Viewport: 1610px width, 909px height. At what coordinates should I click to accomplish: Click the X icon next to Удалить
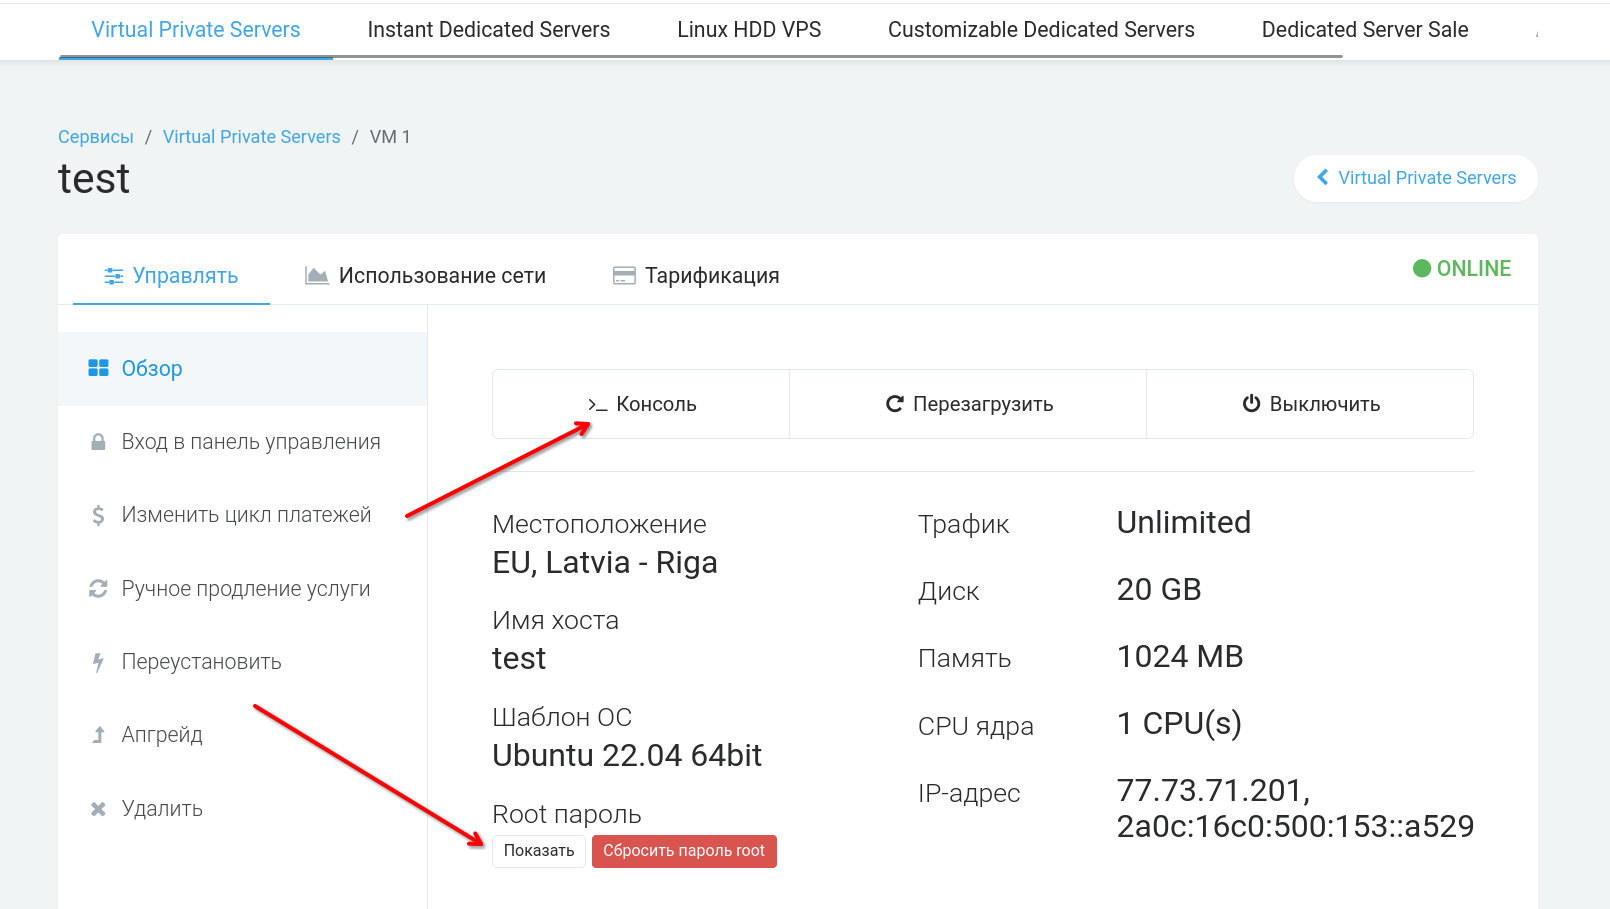click(98, 807)
